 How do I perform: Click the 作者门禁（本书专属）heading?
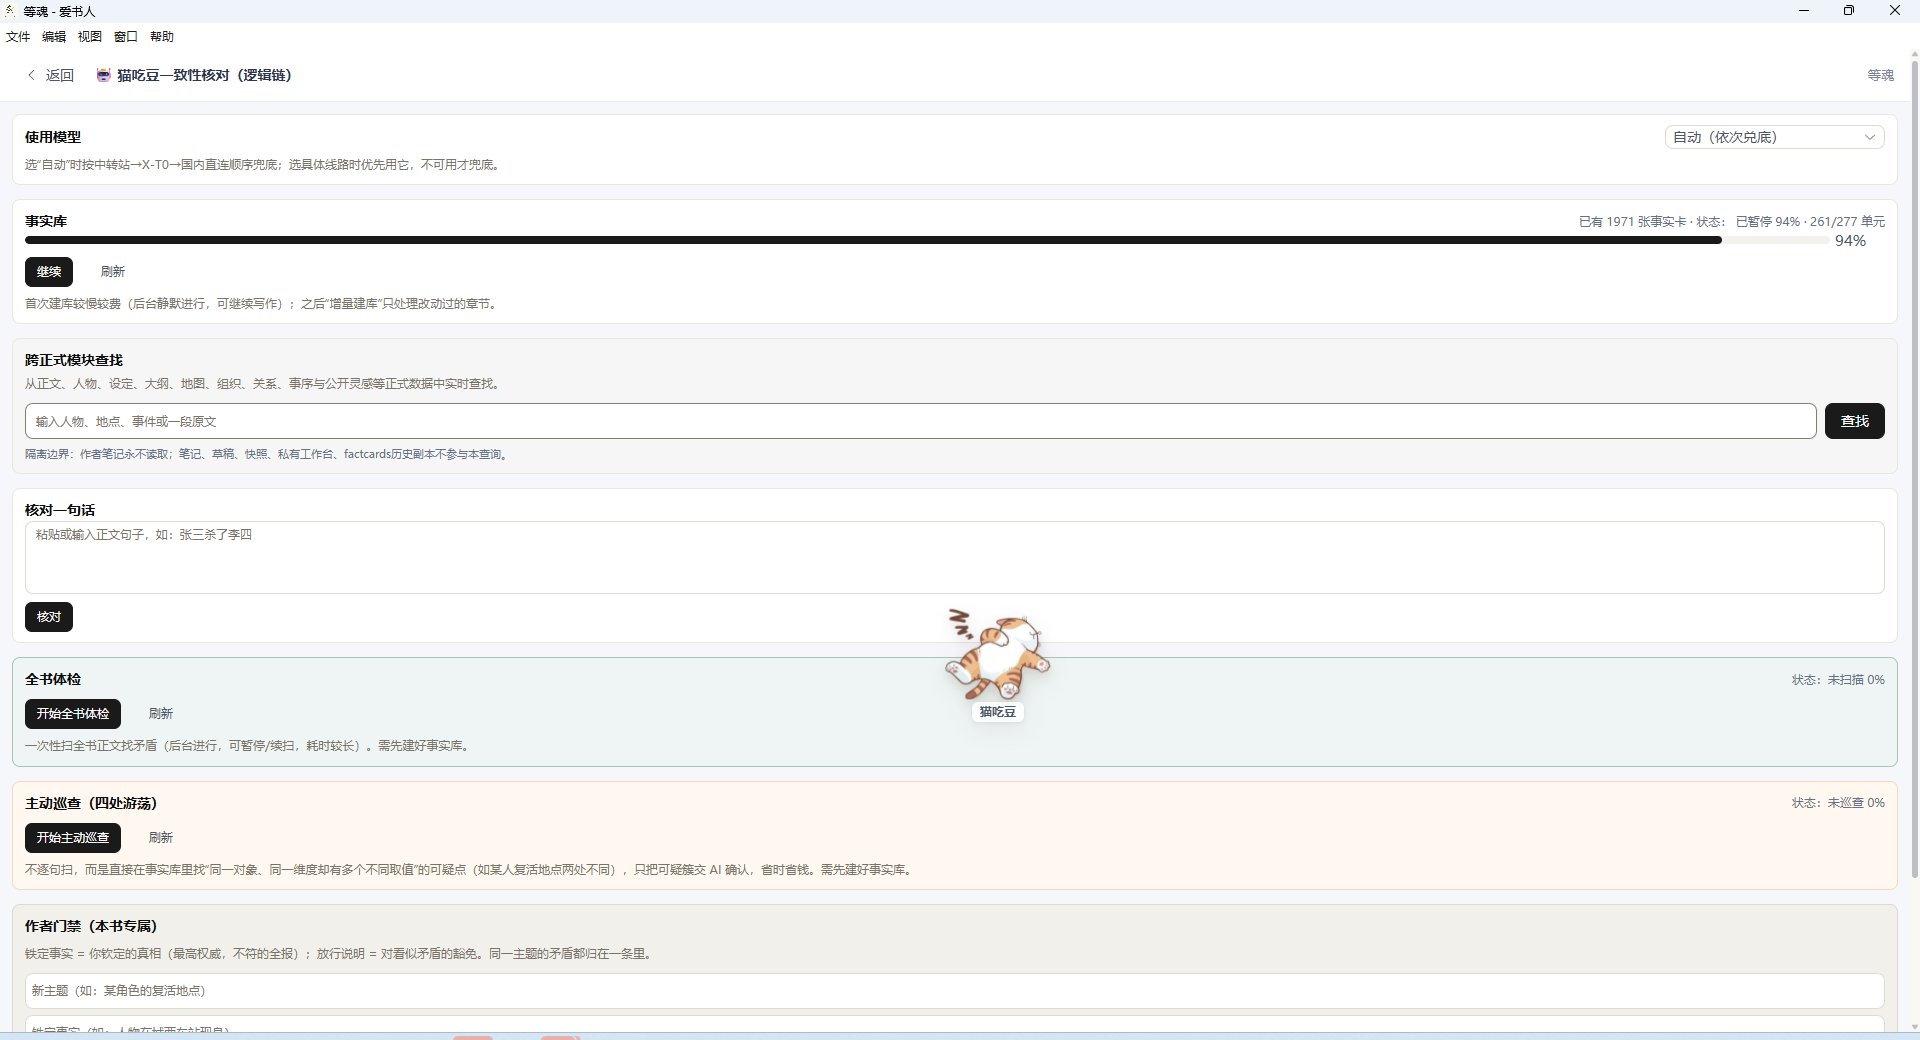pos(91,926)
